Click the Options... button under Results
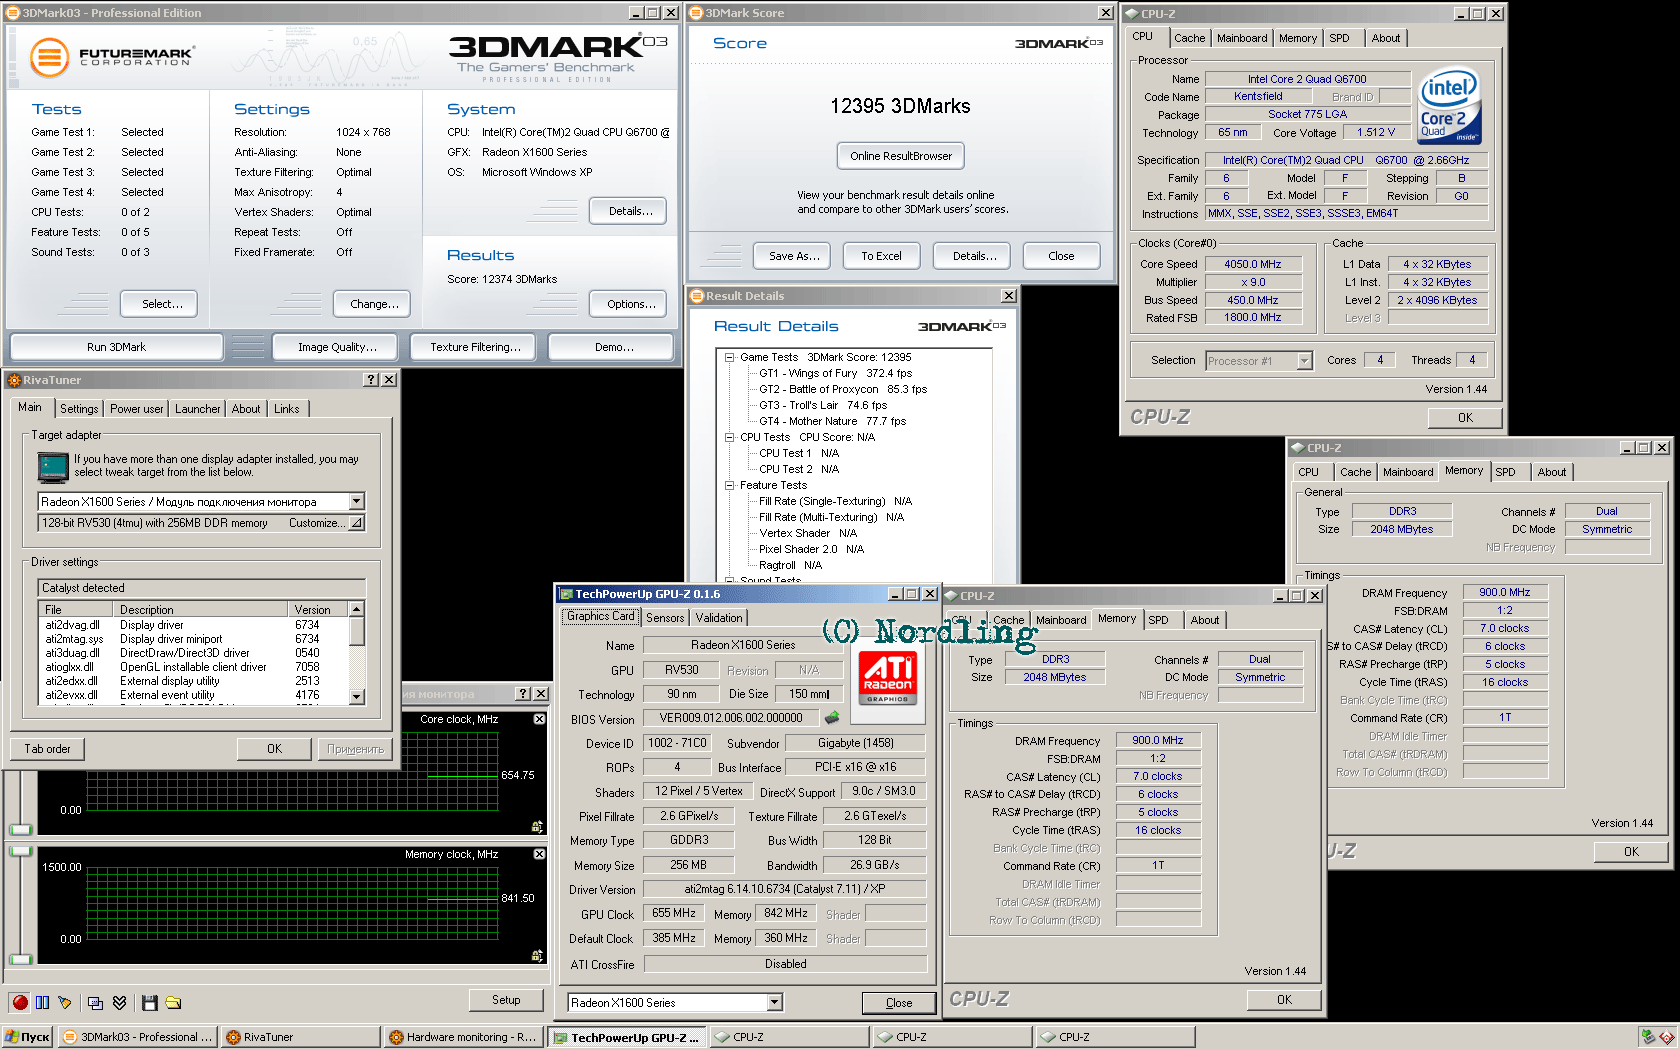This screenshot has height=1050, width=1680. click(630, 304)
